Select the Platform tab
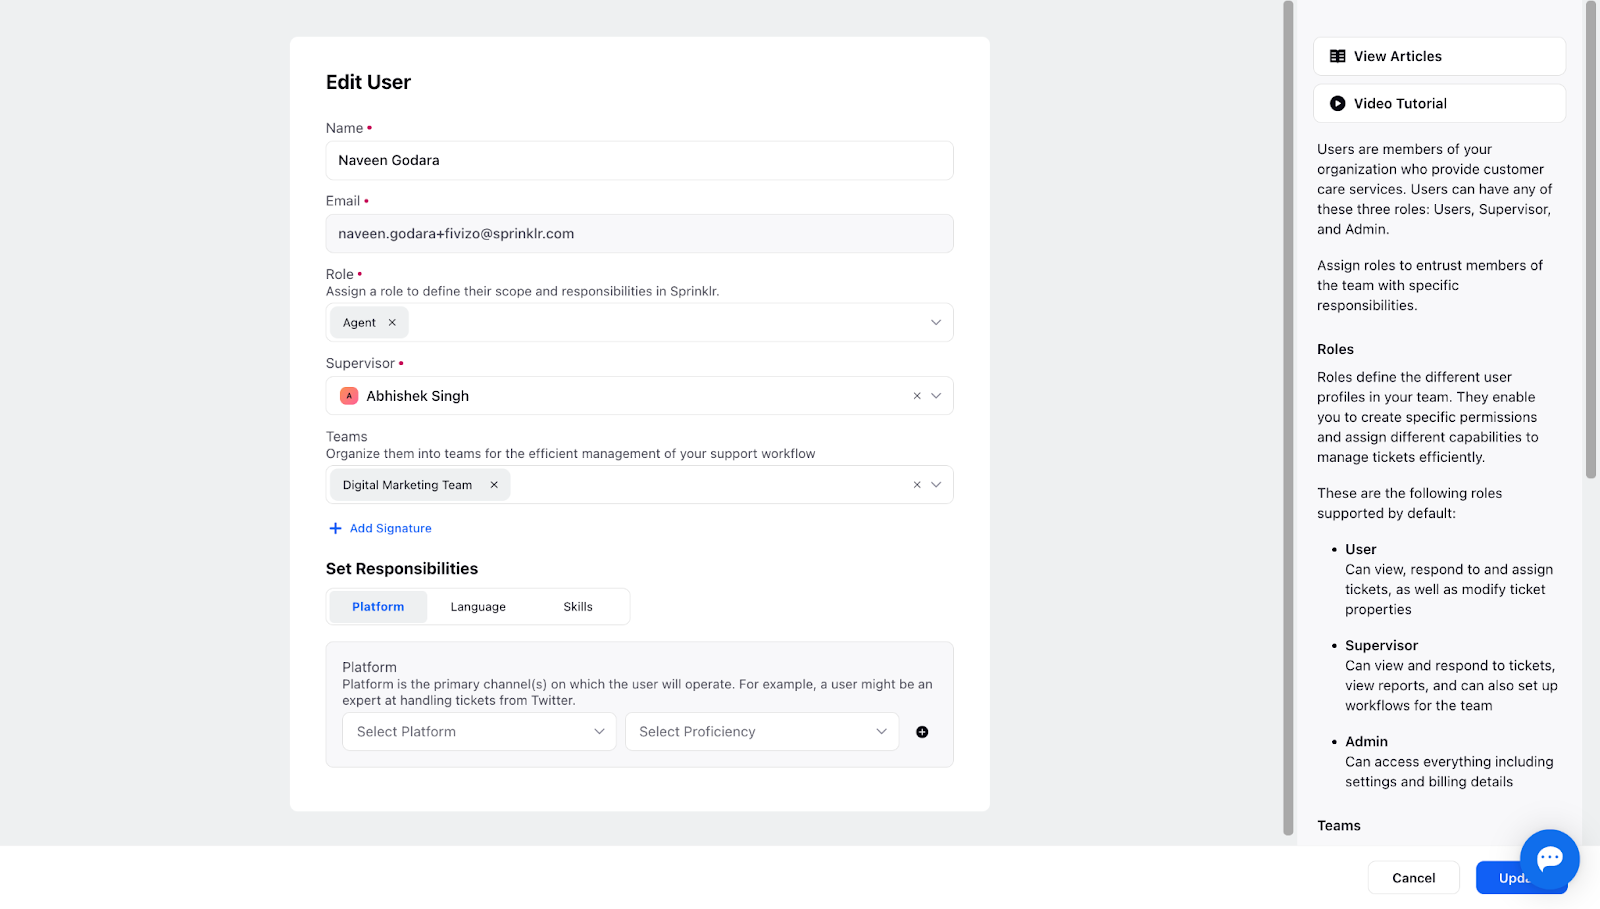This screenshot has width=1600, height=909. [x=378, y=607]
